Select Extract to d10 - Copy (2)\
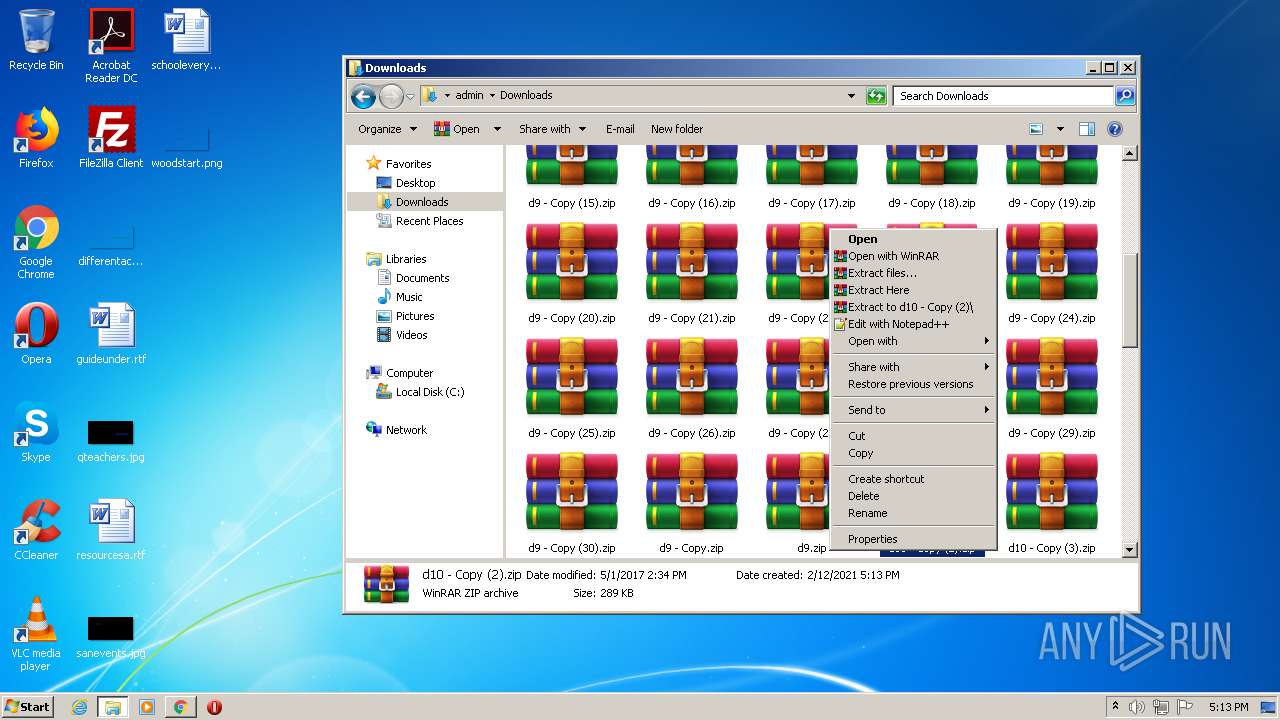The image size is (1280, 720). pos(914,307)
